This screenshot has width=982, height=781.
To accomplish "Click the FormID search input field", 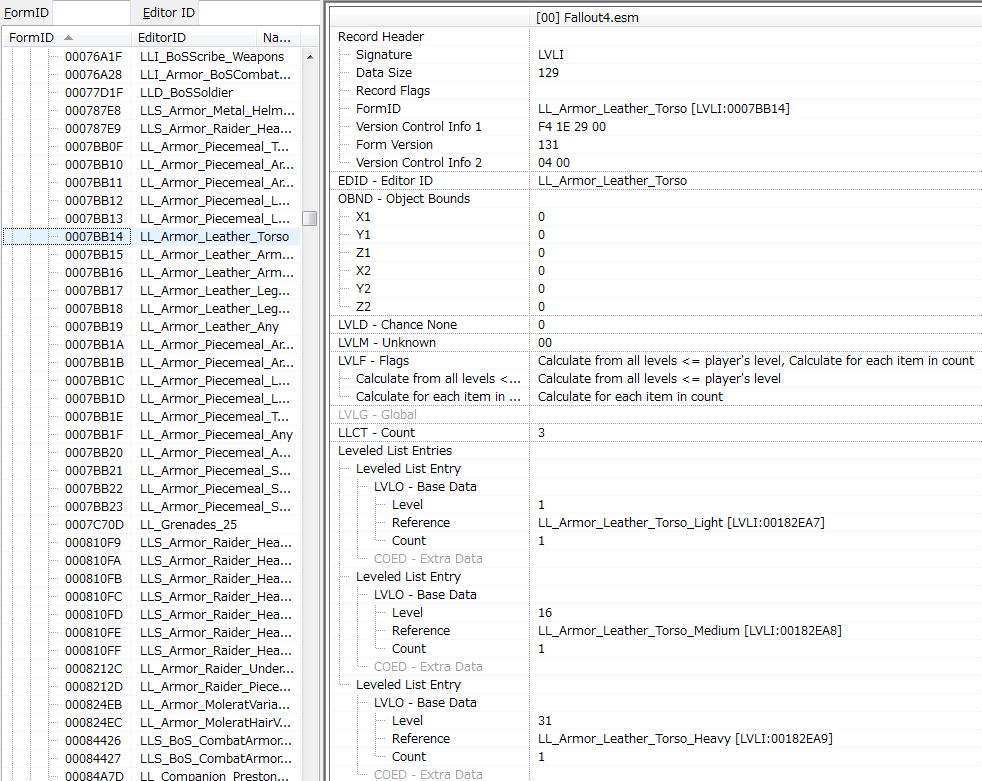I will coord(91,13).
